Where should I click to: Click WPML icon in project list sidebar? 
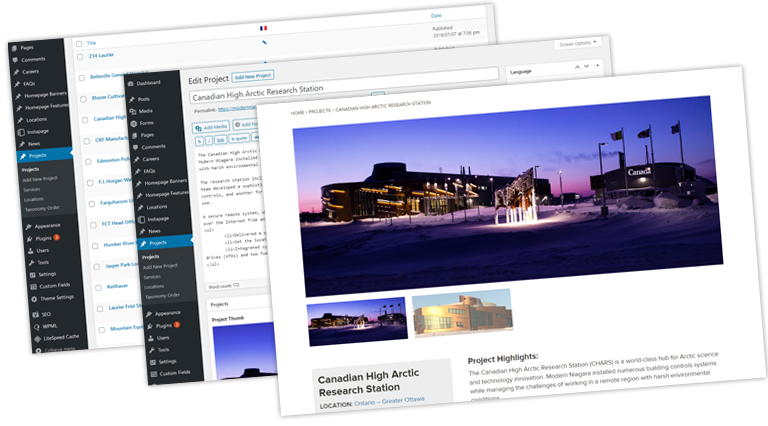37,327
